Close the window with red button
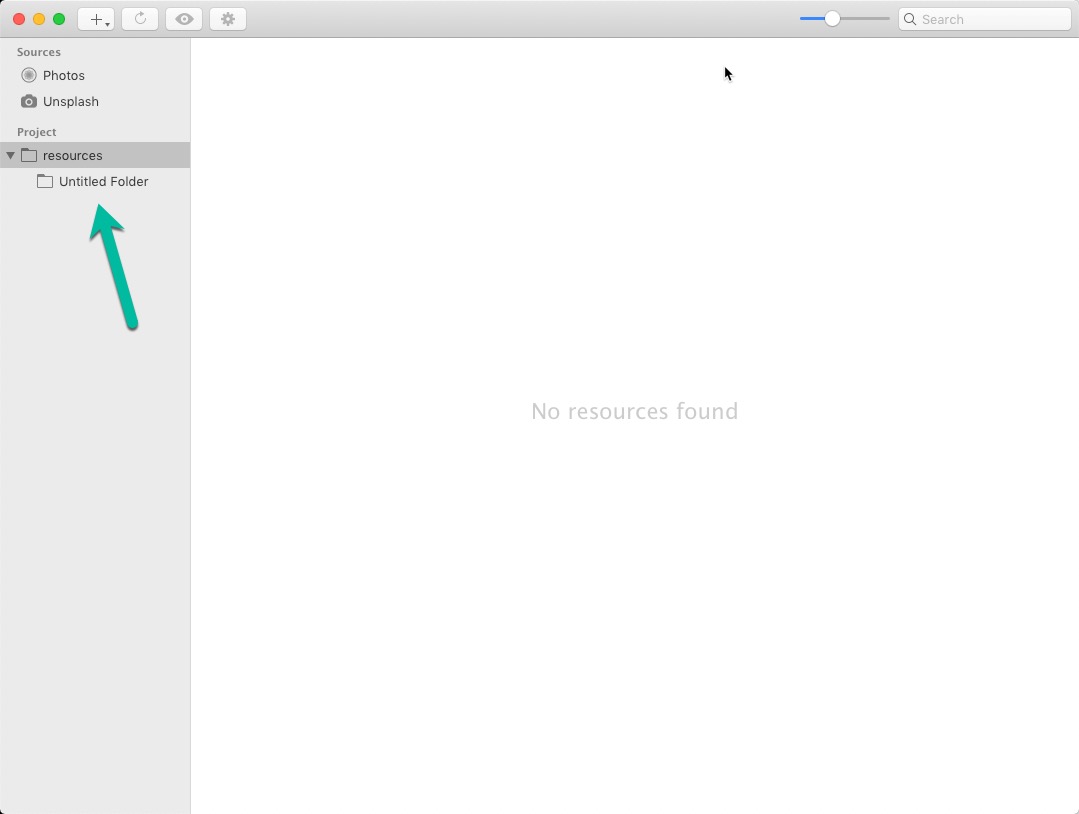Screen dimensions: 1079x814 pyautogui.click(x=19, y=19)
